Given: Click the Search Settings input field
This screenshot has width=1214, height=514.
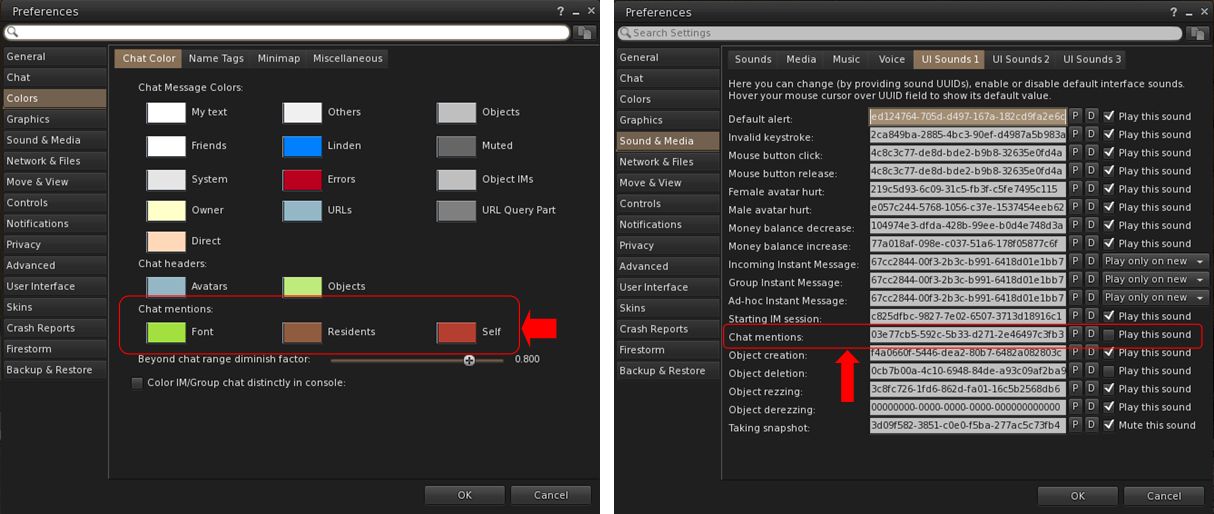Looking at the screenshot, I should [x=900, y=33].
